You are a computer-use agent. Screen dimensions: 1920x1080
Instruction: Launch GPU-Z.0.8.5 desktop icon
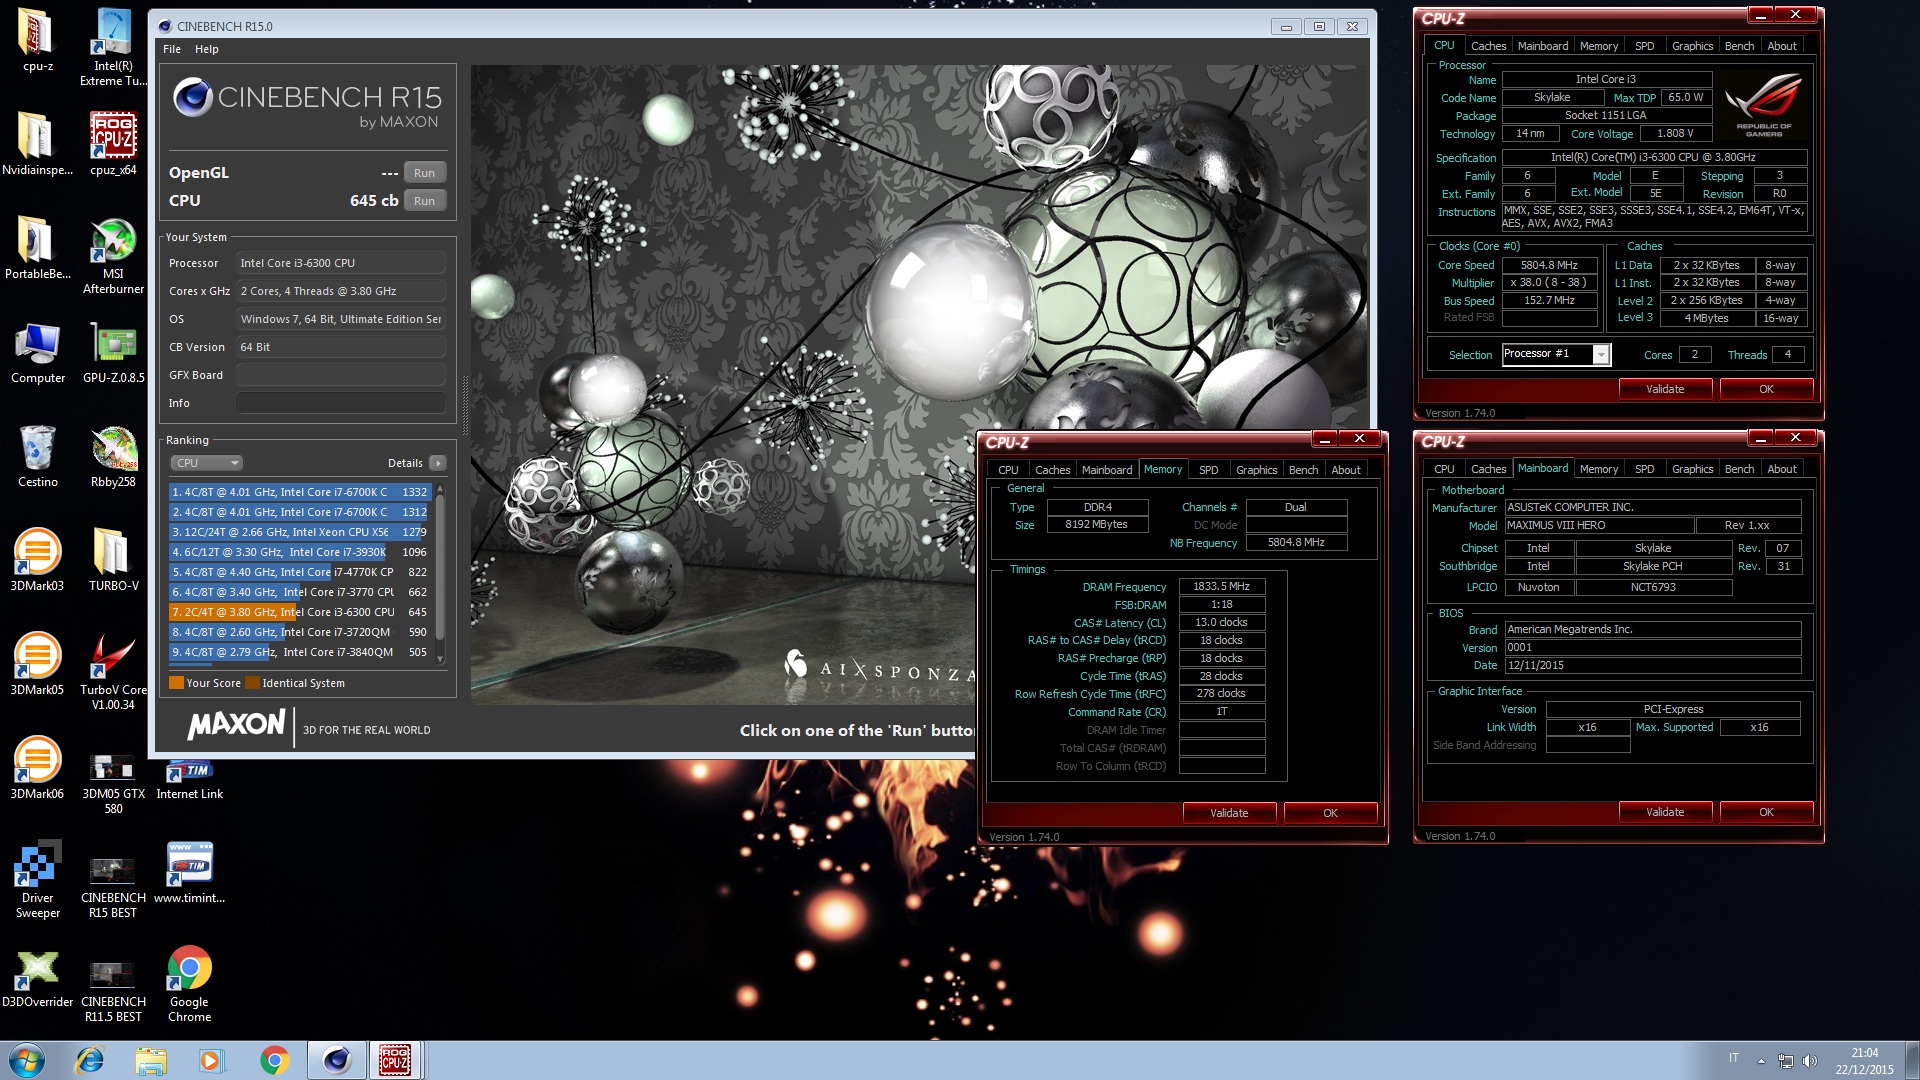(113, 352)
